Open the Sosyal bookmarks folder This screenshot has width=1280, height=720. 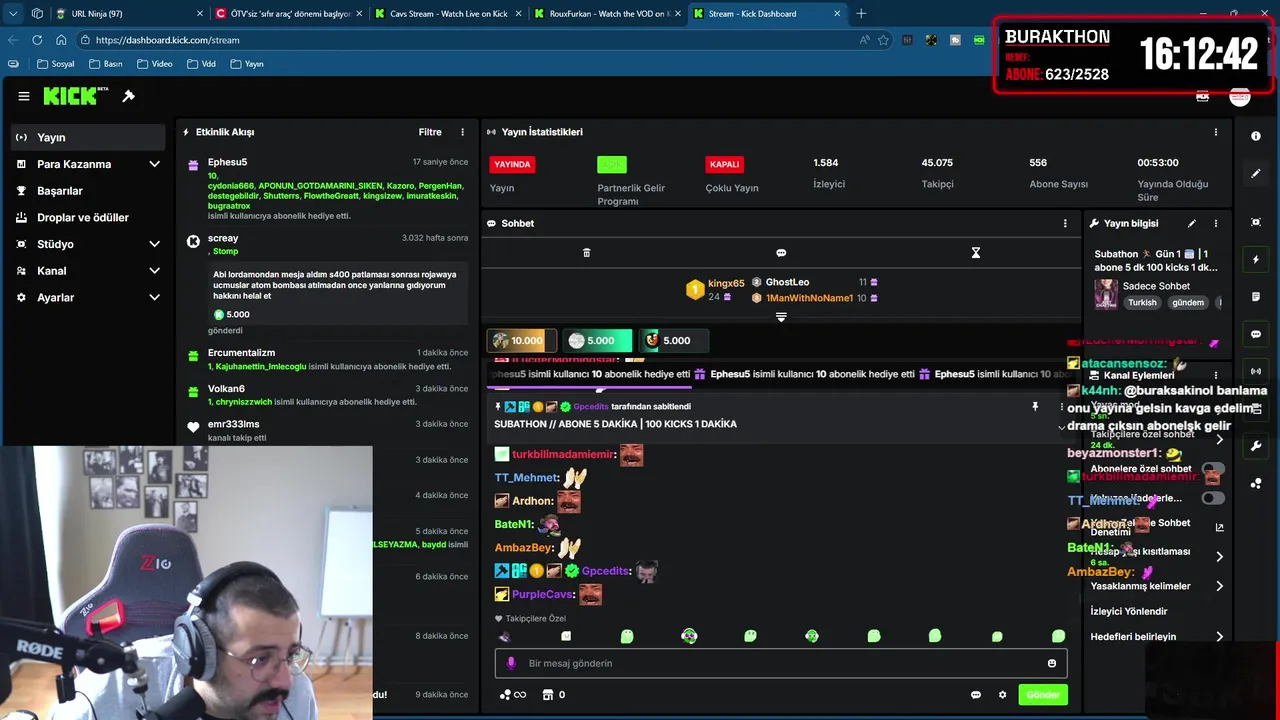[x=55, y=64]
